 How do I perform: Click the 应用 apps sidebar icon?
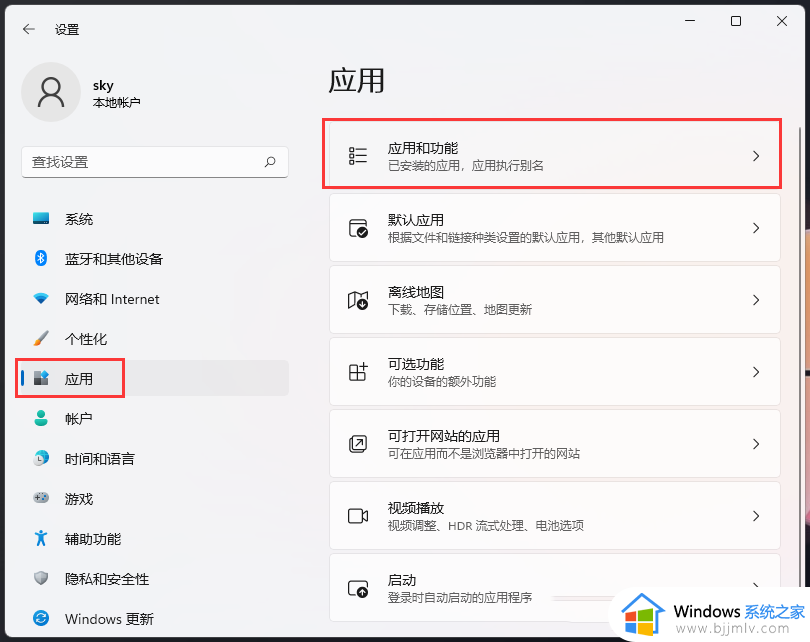pos(41,378)
